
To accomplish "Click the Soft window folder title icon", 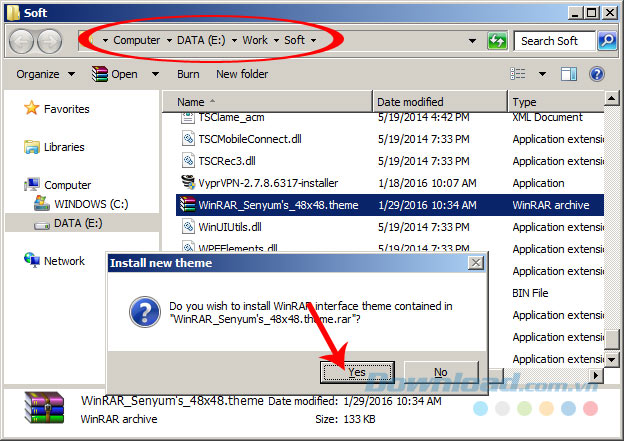I will pyautogui.click(x=13, y=13).
